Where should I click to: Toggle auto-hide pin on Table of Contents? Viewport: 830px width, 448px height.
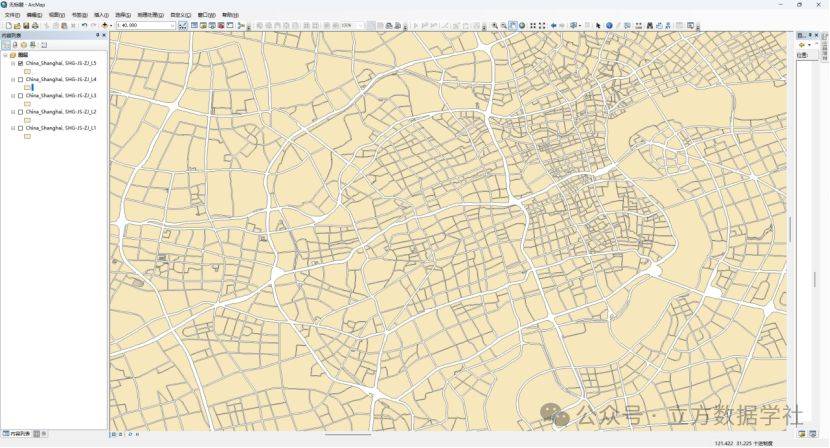(x=97, y=35)
